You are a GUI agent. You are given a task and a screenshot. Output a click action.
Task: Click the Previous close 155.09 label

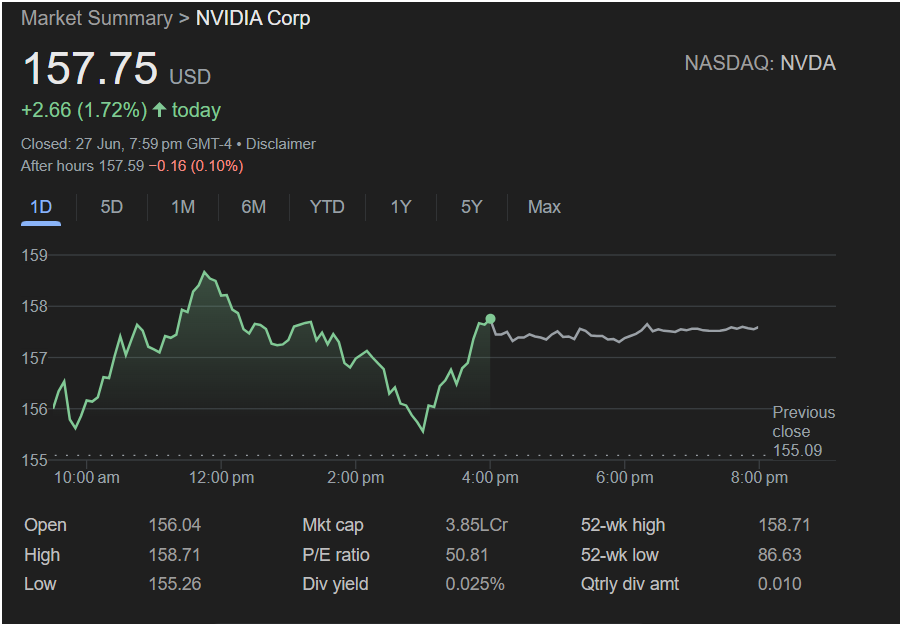[x=804, y=432]
